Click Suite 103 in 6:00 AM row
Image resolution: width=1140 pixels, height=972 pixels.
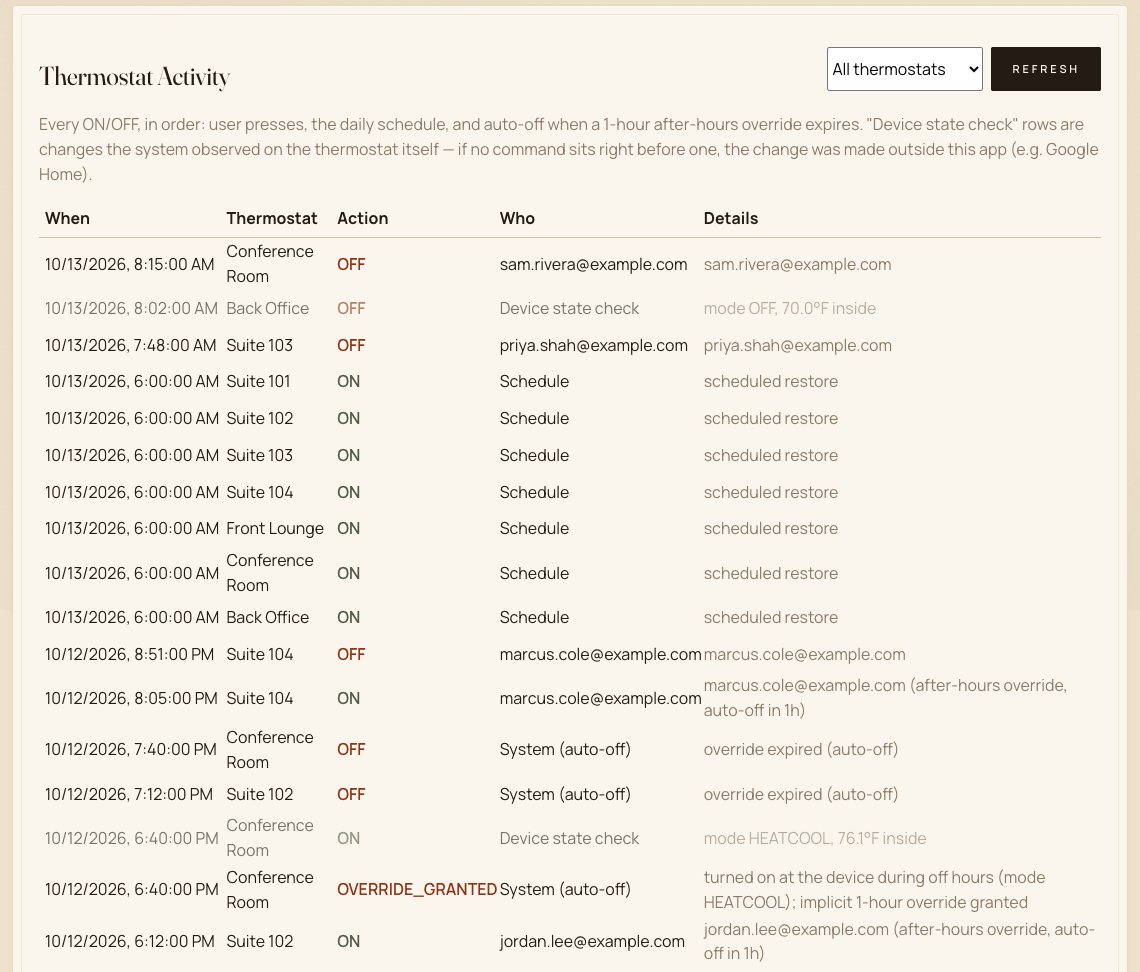pyautogui.click(x=260, y=455)
